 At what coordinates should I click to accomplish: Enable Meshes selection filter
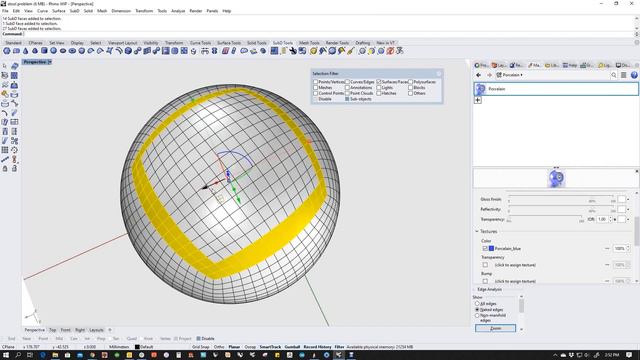pyautogui.click(x=316, y=87)
